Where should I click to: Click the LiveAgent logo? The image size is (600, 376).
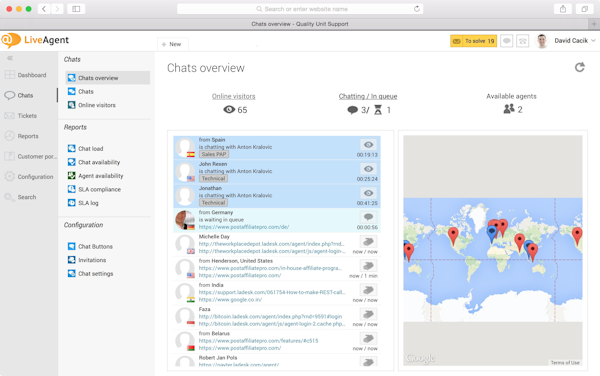pos(35,40)
